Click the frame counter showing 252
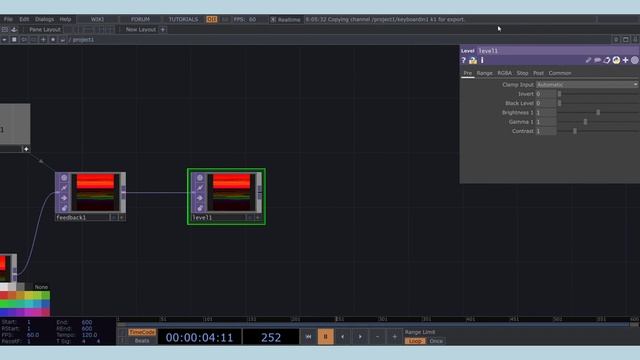 point(271,337)
